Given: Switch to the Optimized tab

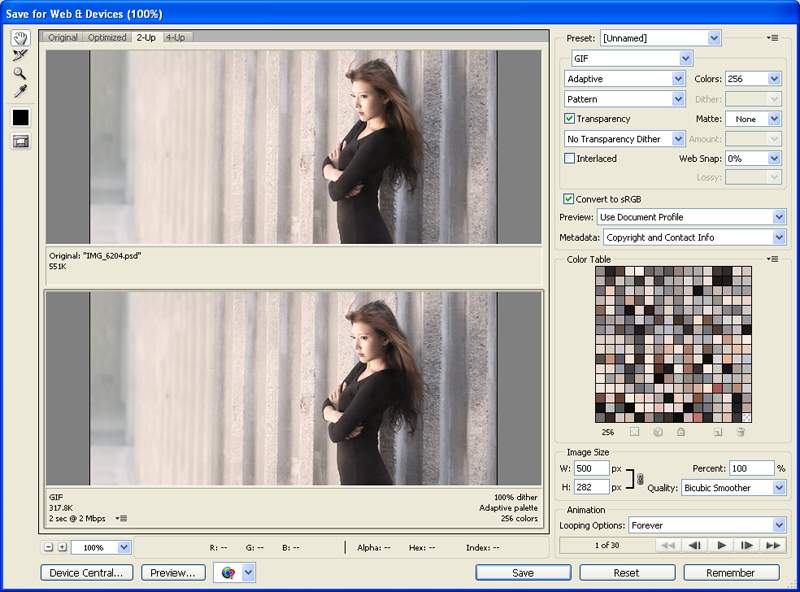Looking at the screenshot, I should point(107,37).
